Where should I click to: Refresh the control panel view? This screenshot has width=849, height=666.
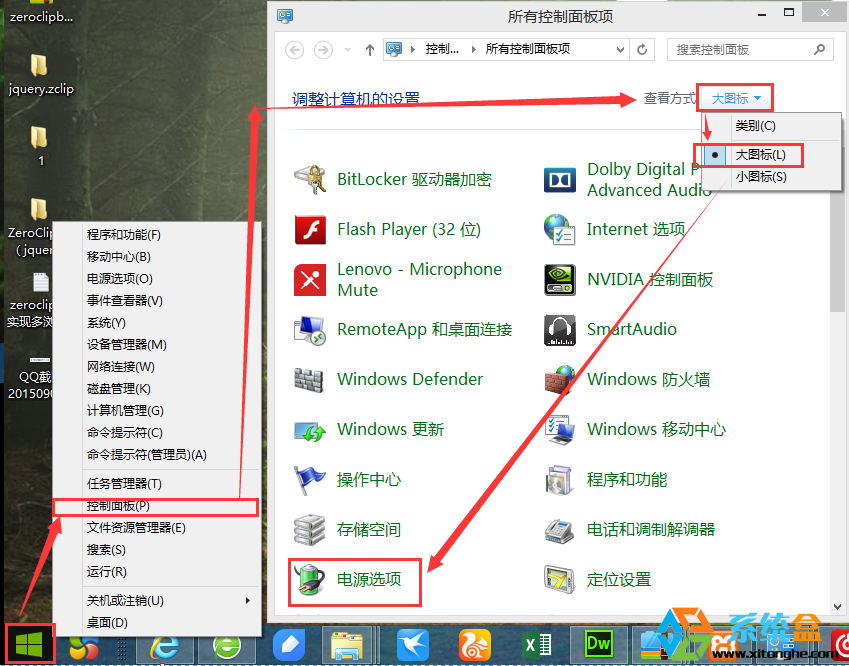[642, 50]
